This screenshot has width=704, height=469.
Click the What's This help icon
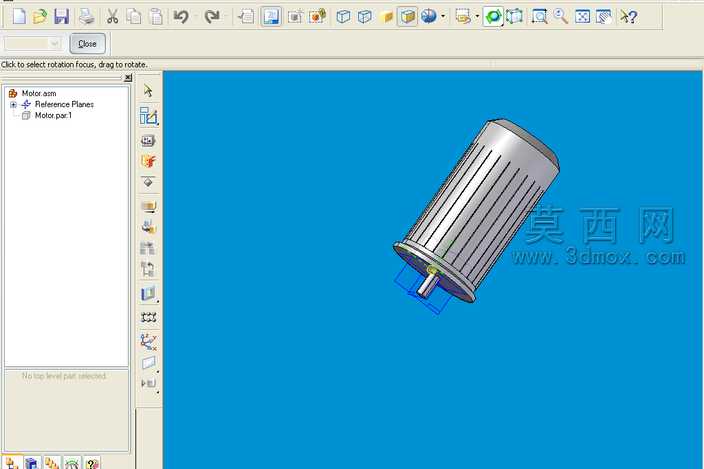[629, 17]
